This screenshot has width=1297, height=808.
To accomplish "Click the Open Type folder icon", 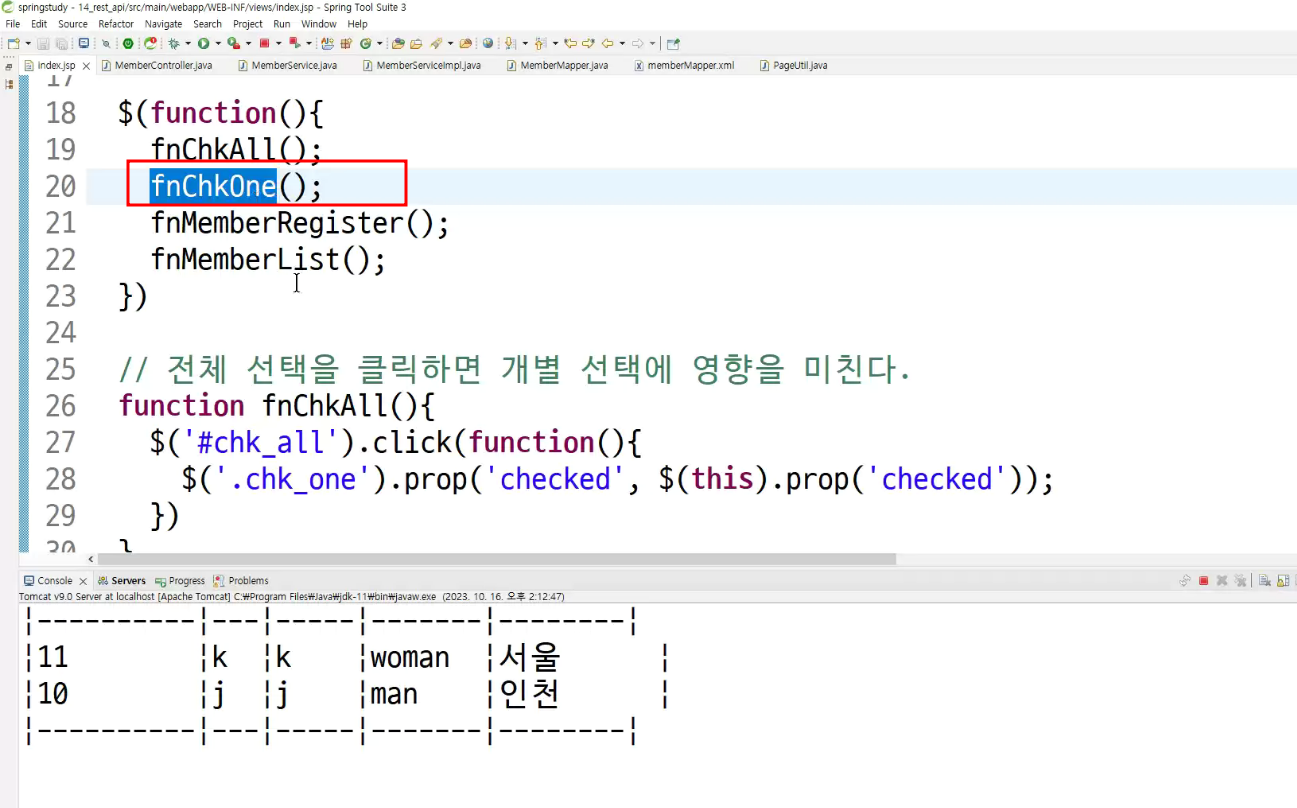I will pyautogui.click(x=398, y=44).
